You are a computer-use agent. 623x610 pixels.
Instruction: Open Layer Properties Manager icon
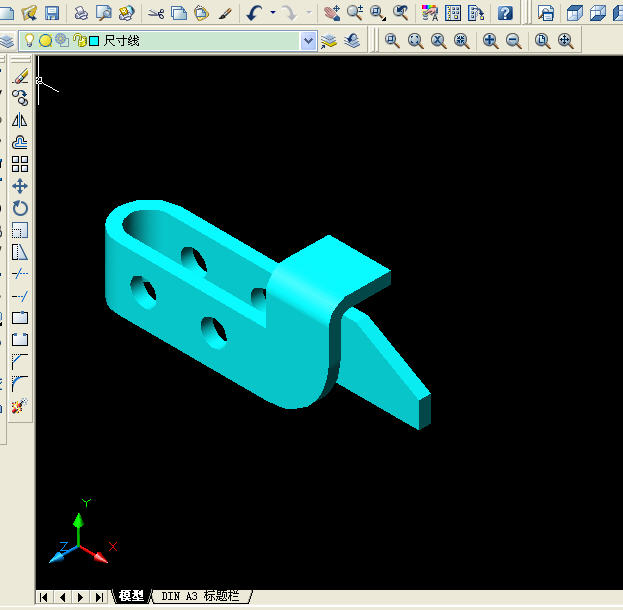point(6,41)
